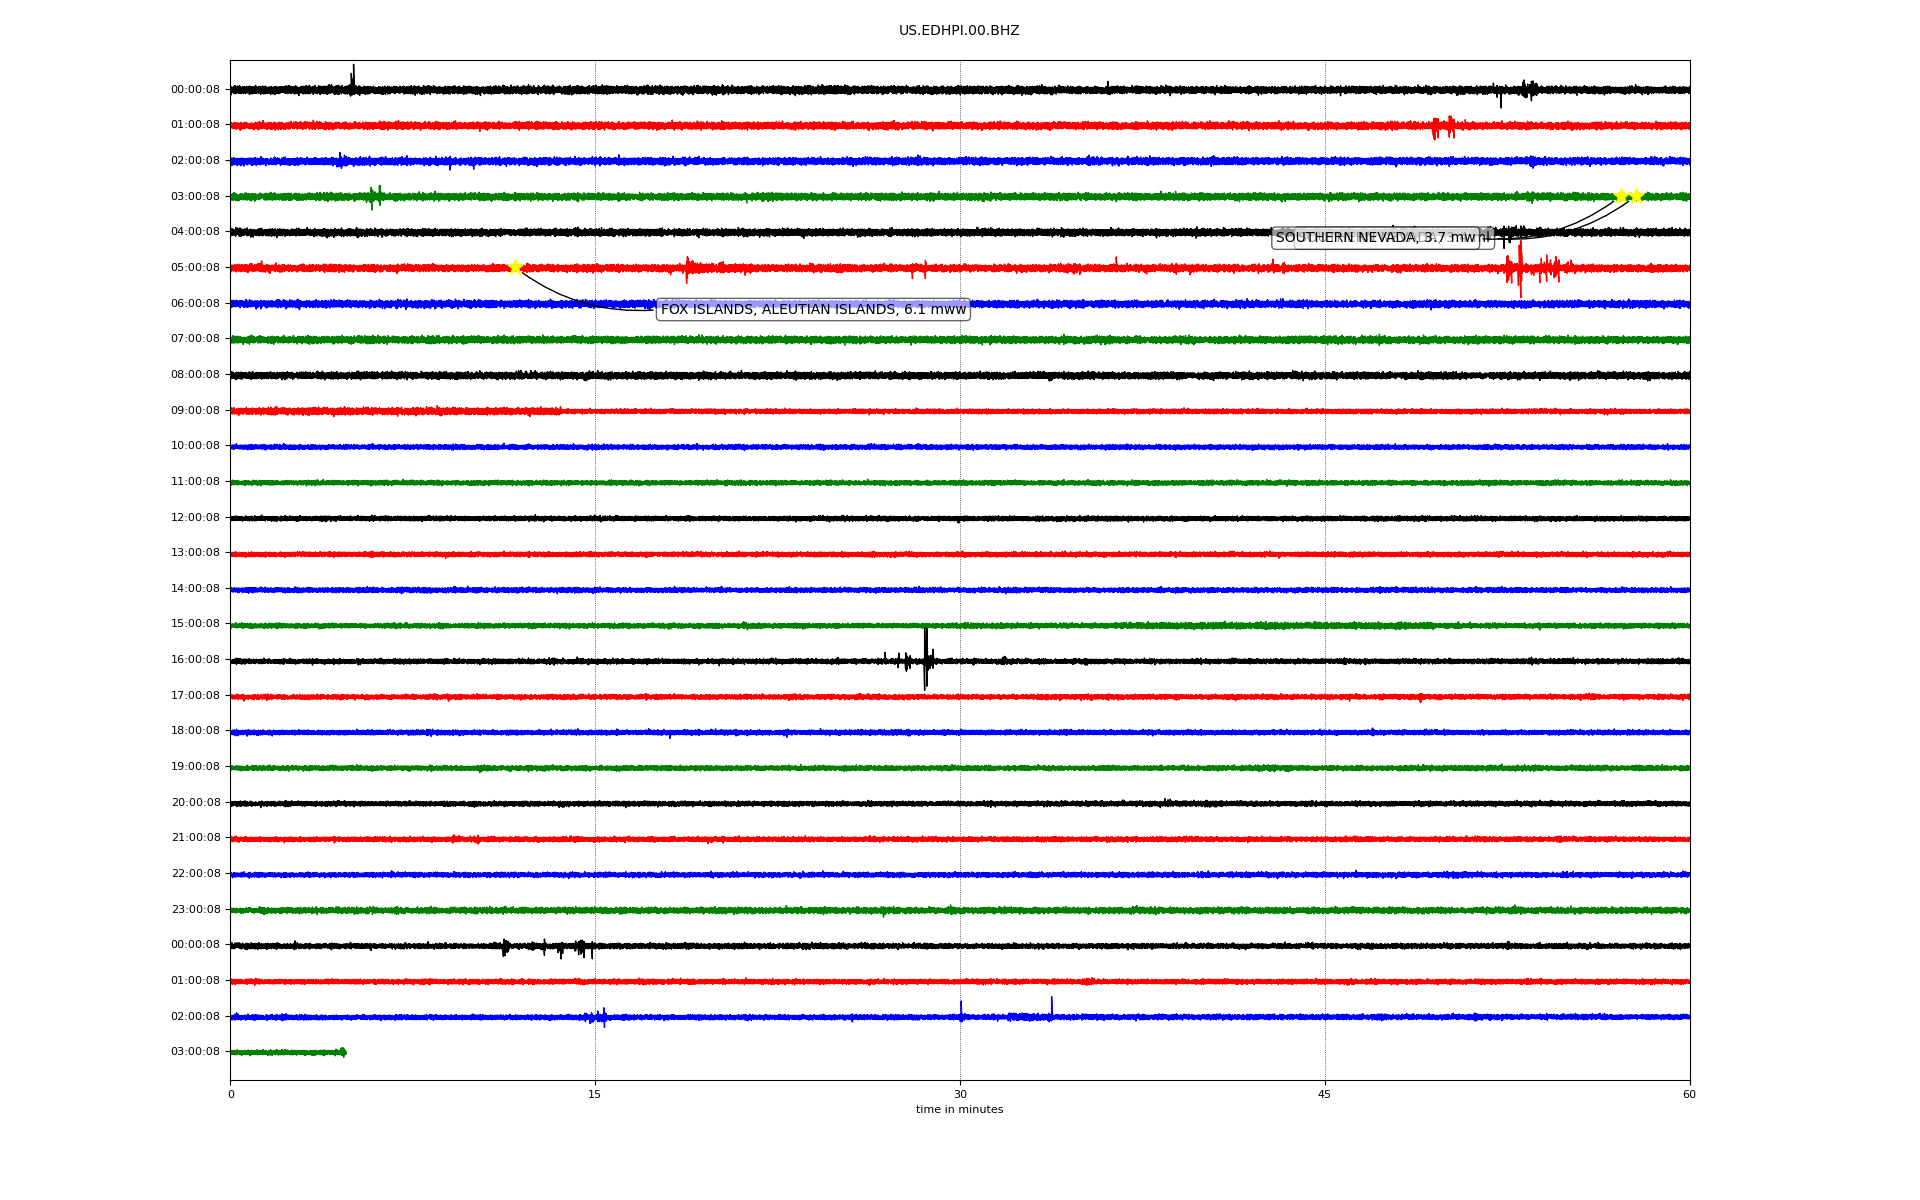Click the yellow star on the red 05:00:08 trace
Screen dimensions: 1920x1200
(x=515, y=267)
